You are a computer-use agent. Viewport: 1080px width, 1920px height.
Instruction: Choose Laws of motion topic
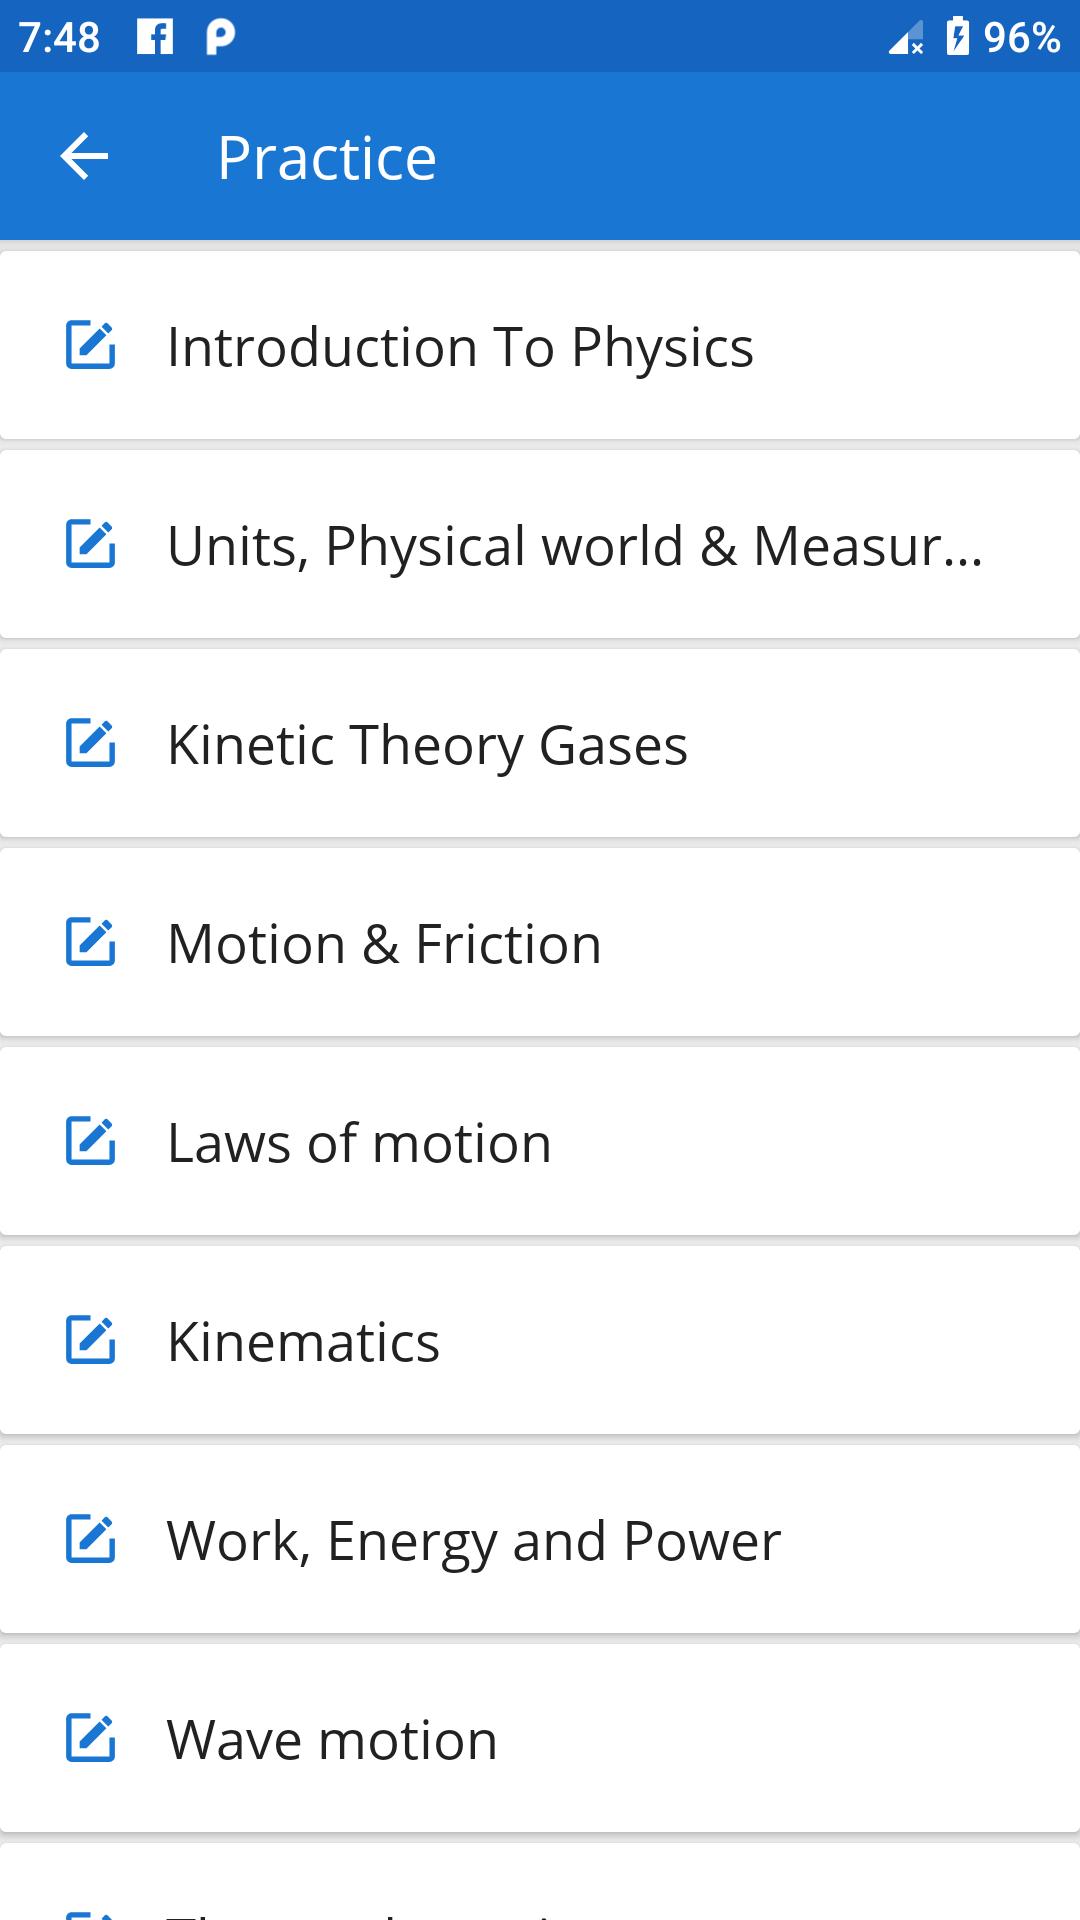tap(359, 1143)
